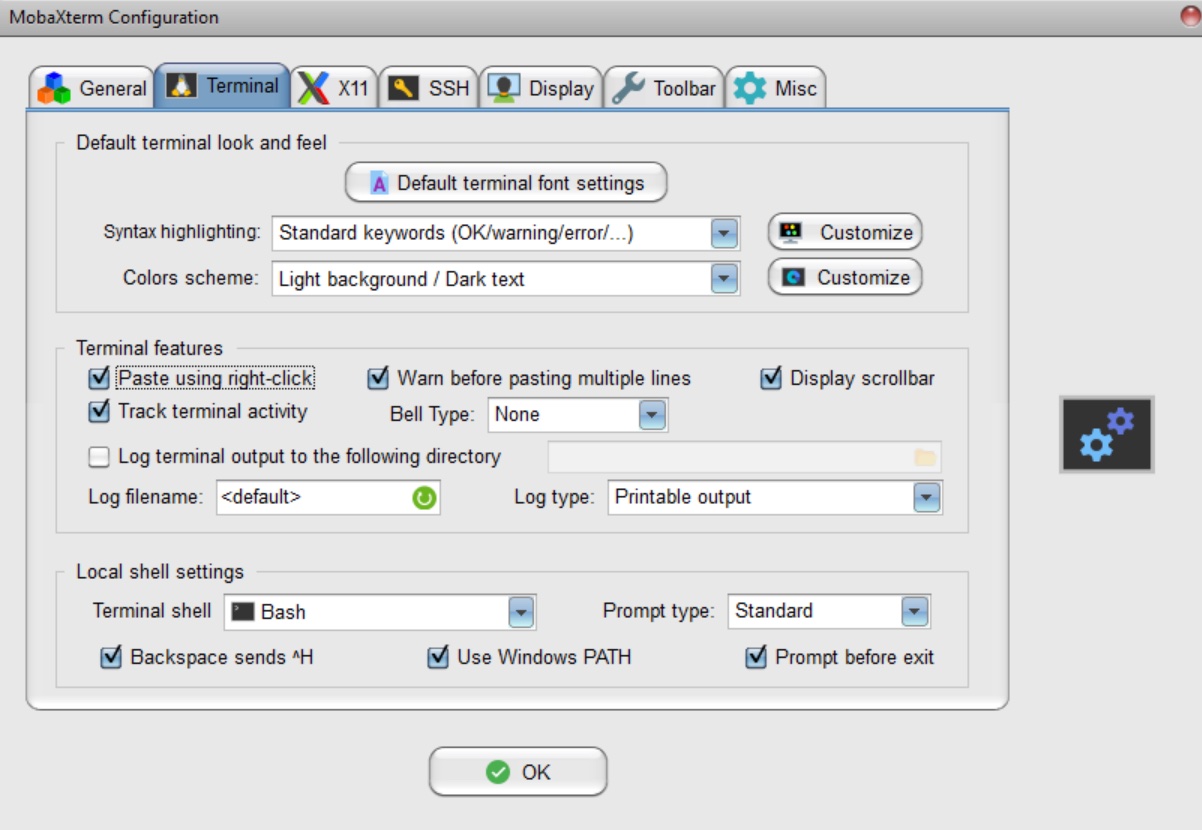Toggle Prompt before exit checkbox

[756, 657]
